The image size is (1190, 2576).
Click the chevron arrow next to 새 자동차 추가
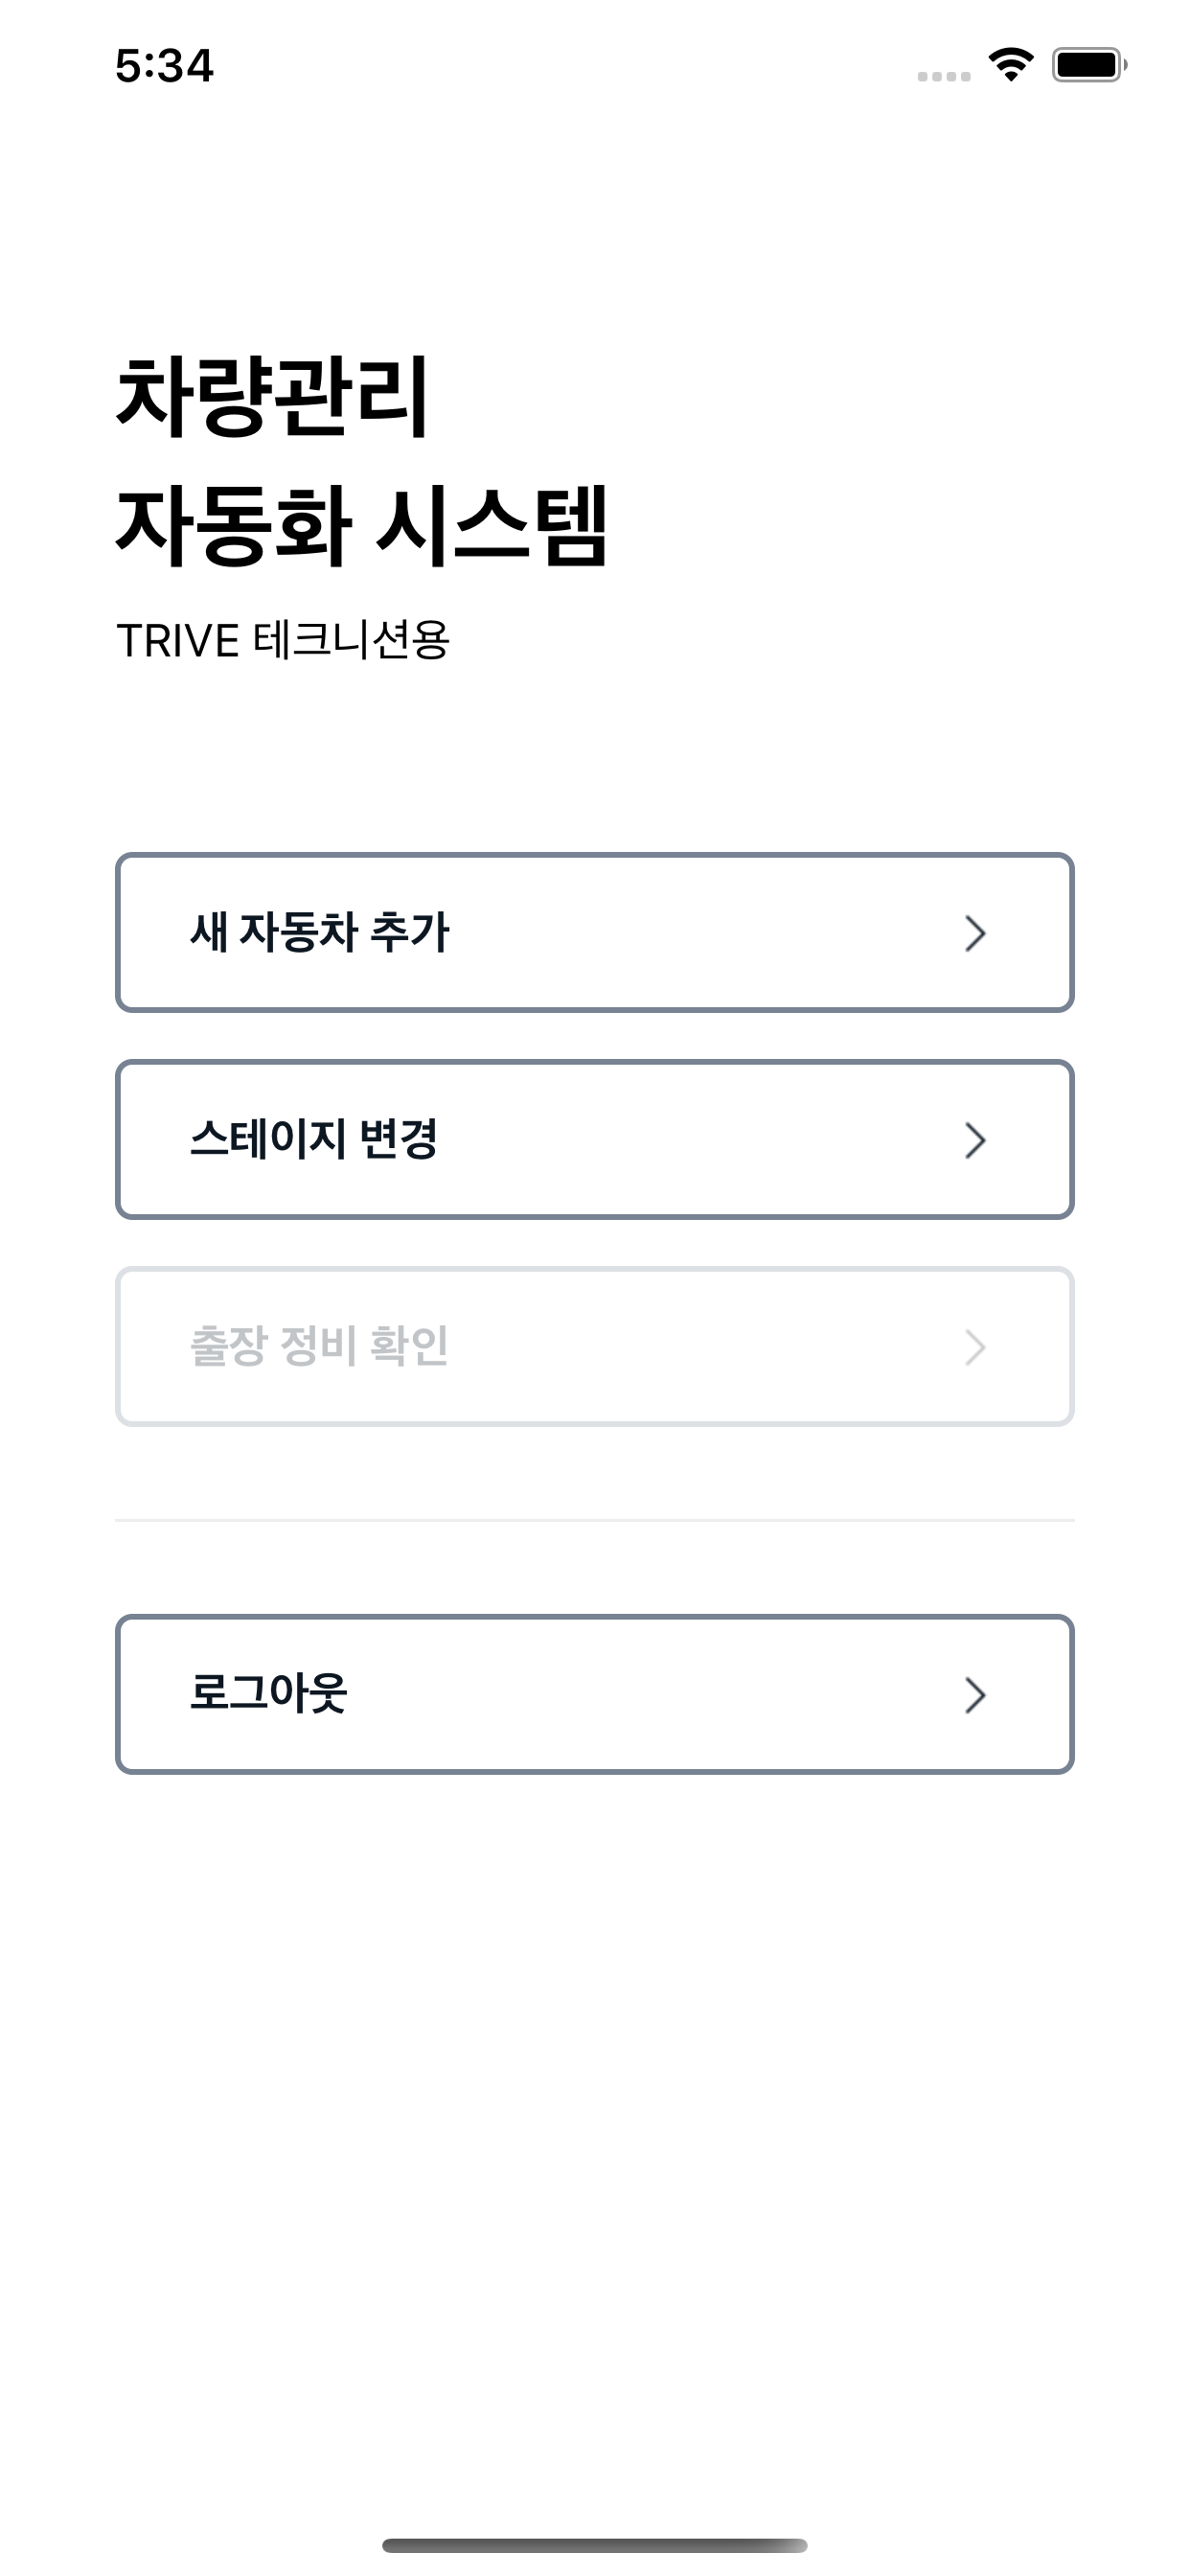(975, 933)
